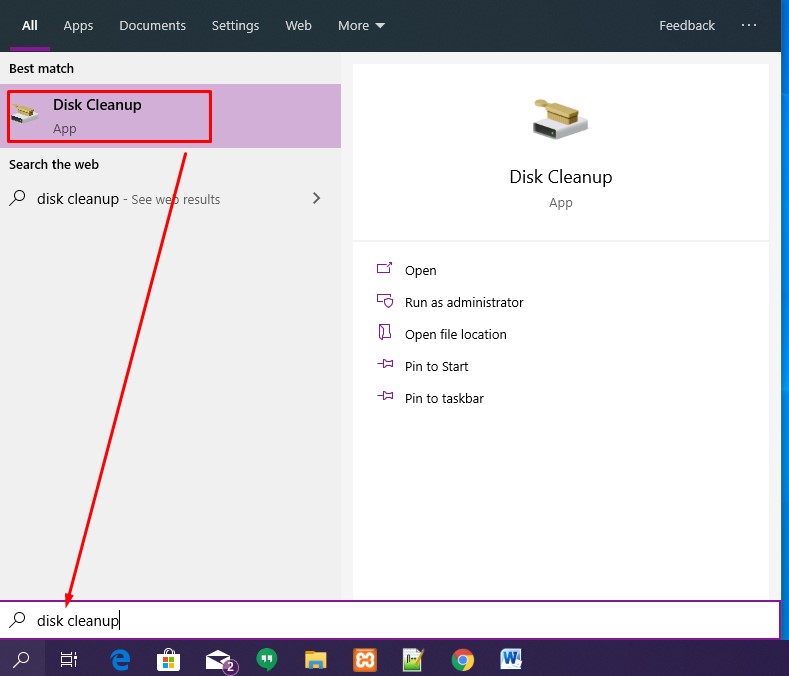Launch Microsoft Edge from the taskbar

point(120,659)
